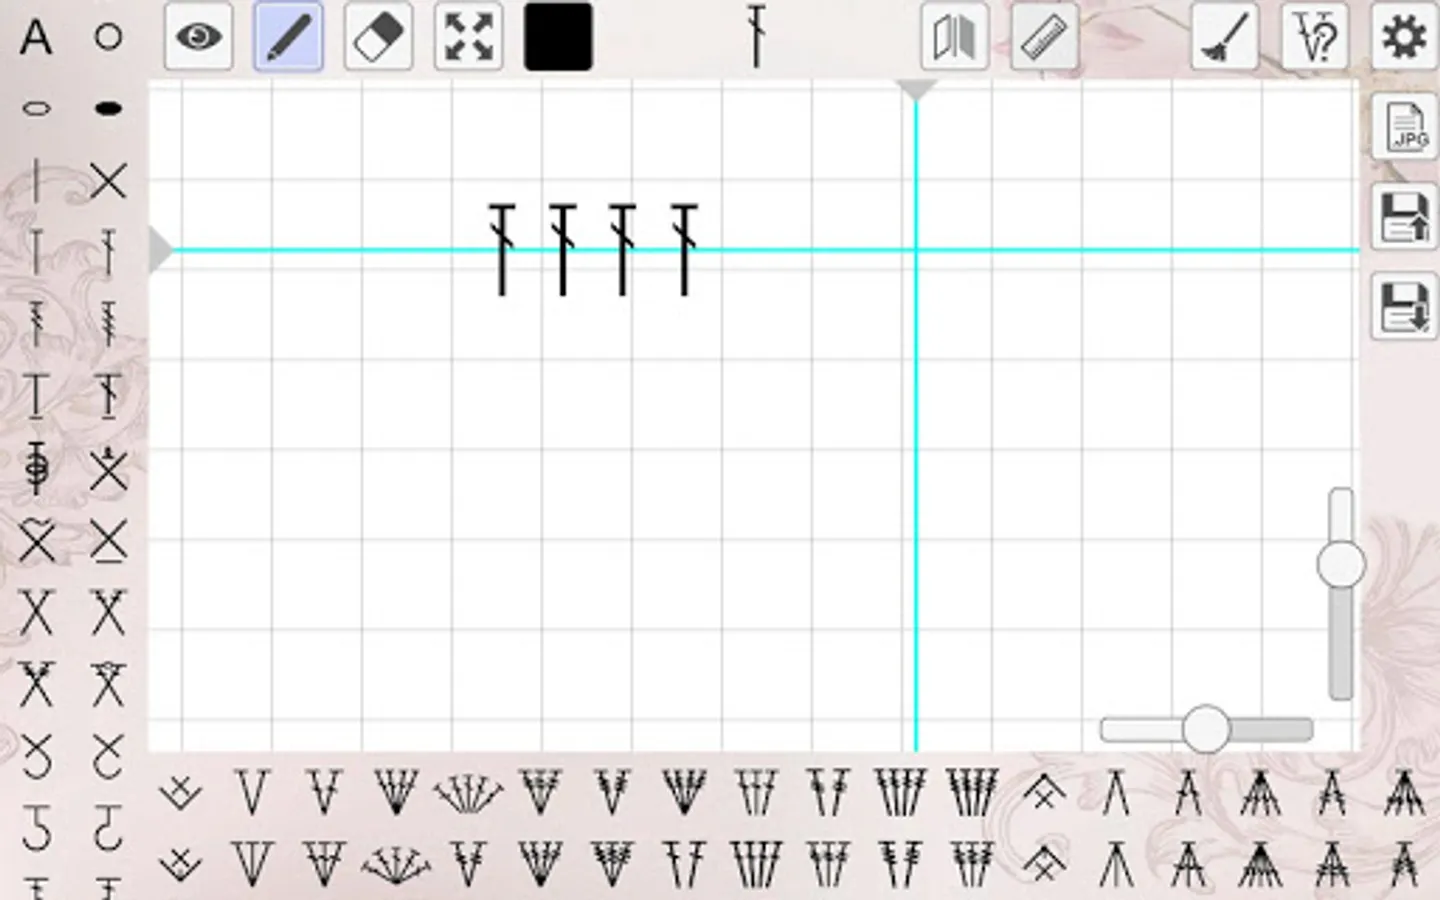The image size is (1440, 900).
Task: Save the chart with the upload-save icon
Action: coord(1405,218)
